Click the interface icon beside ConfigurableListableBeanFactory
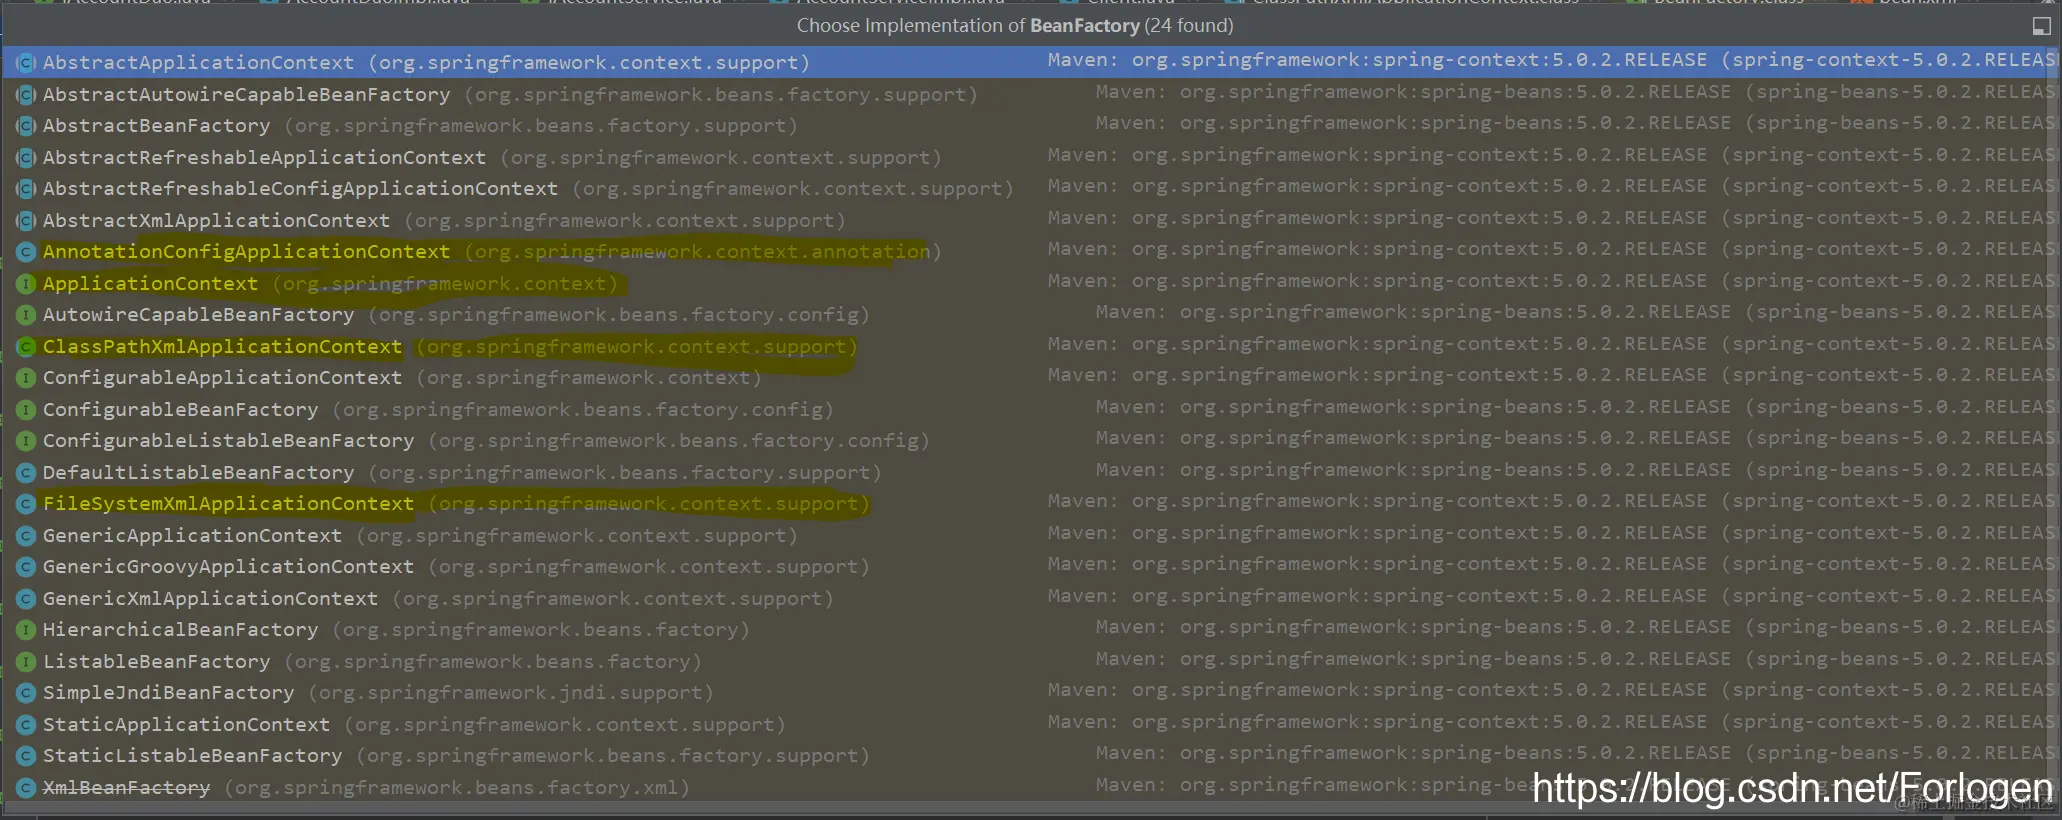The height and width of the screenshot is (820, 2062). point(26,441)
